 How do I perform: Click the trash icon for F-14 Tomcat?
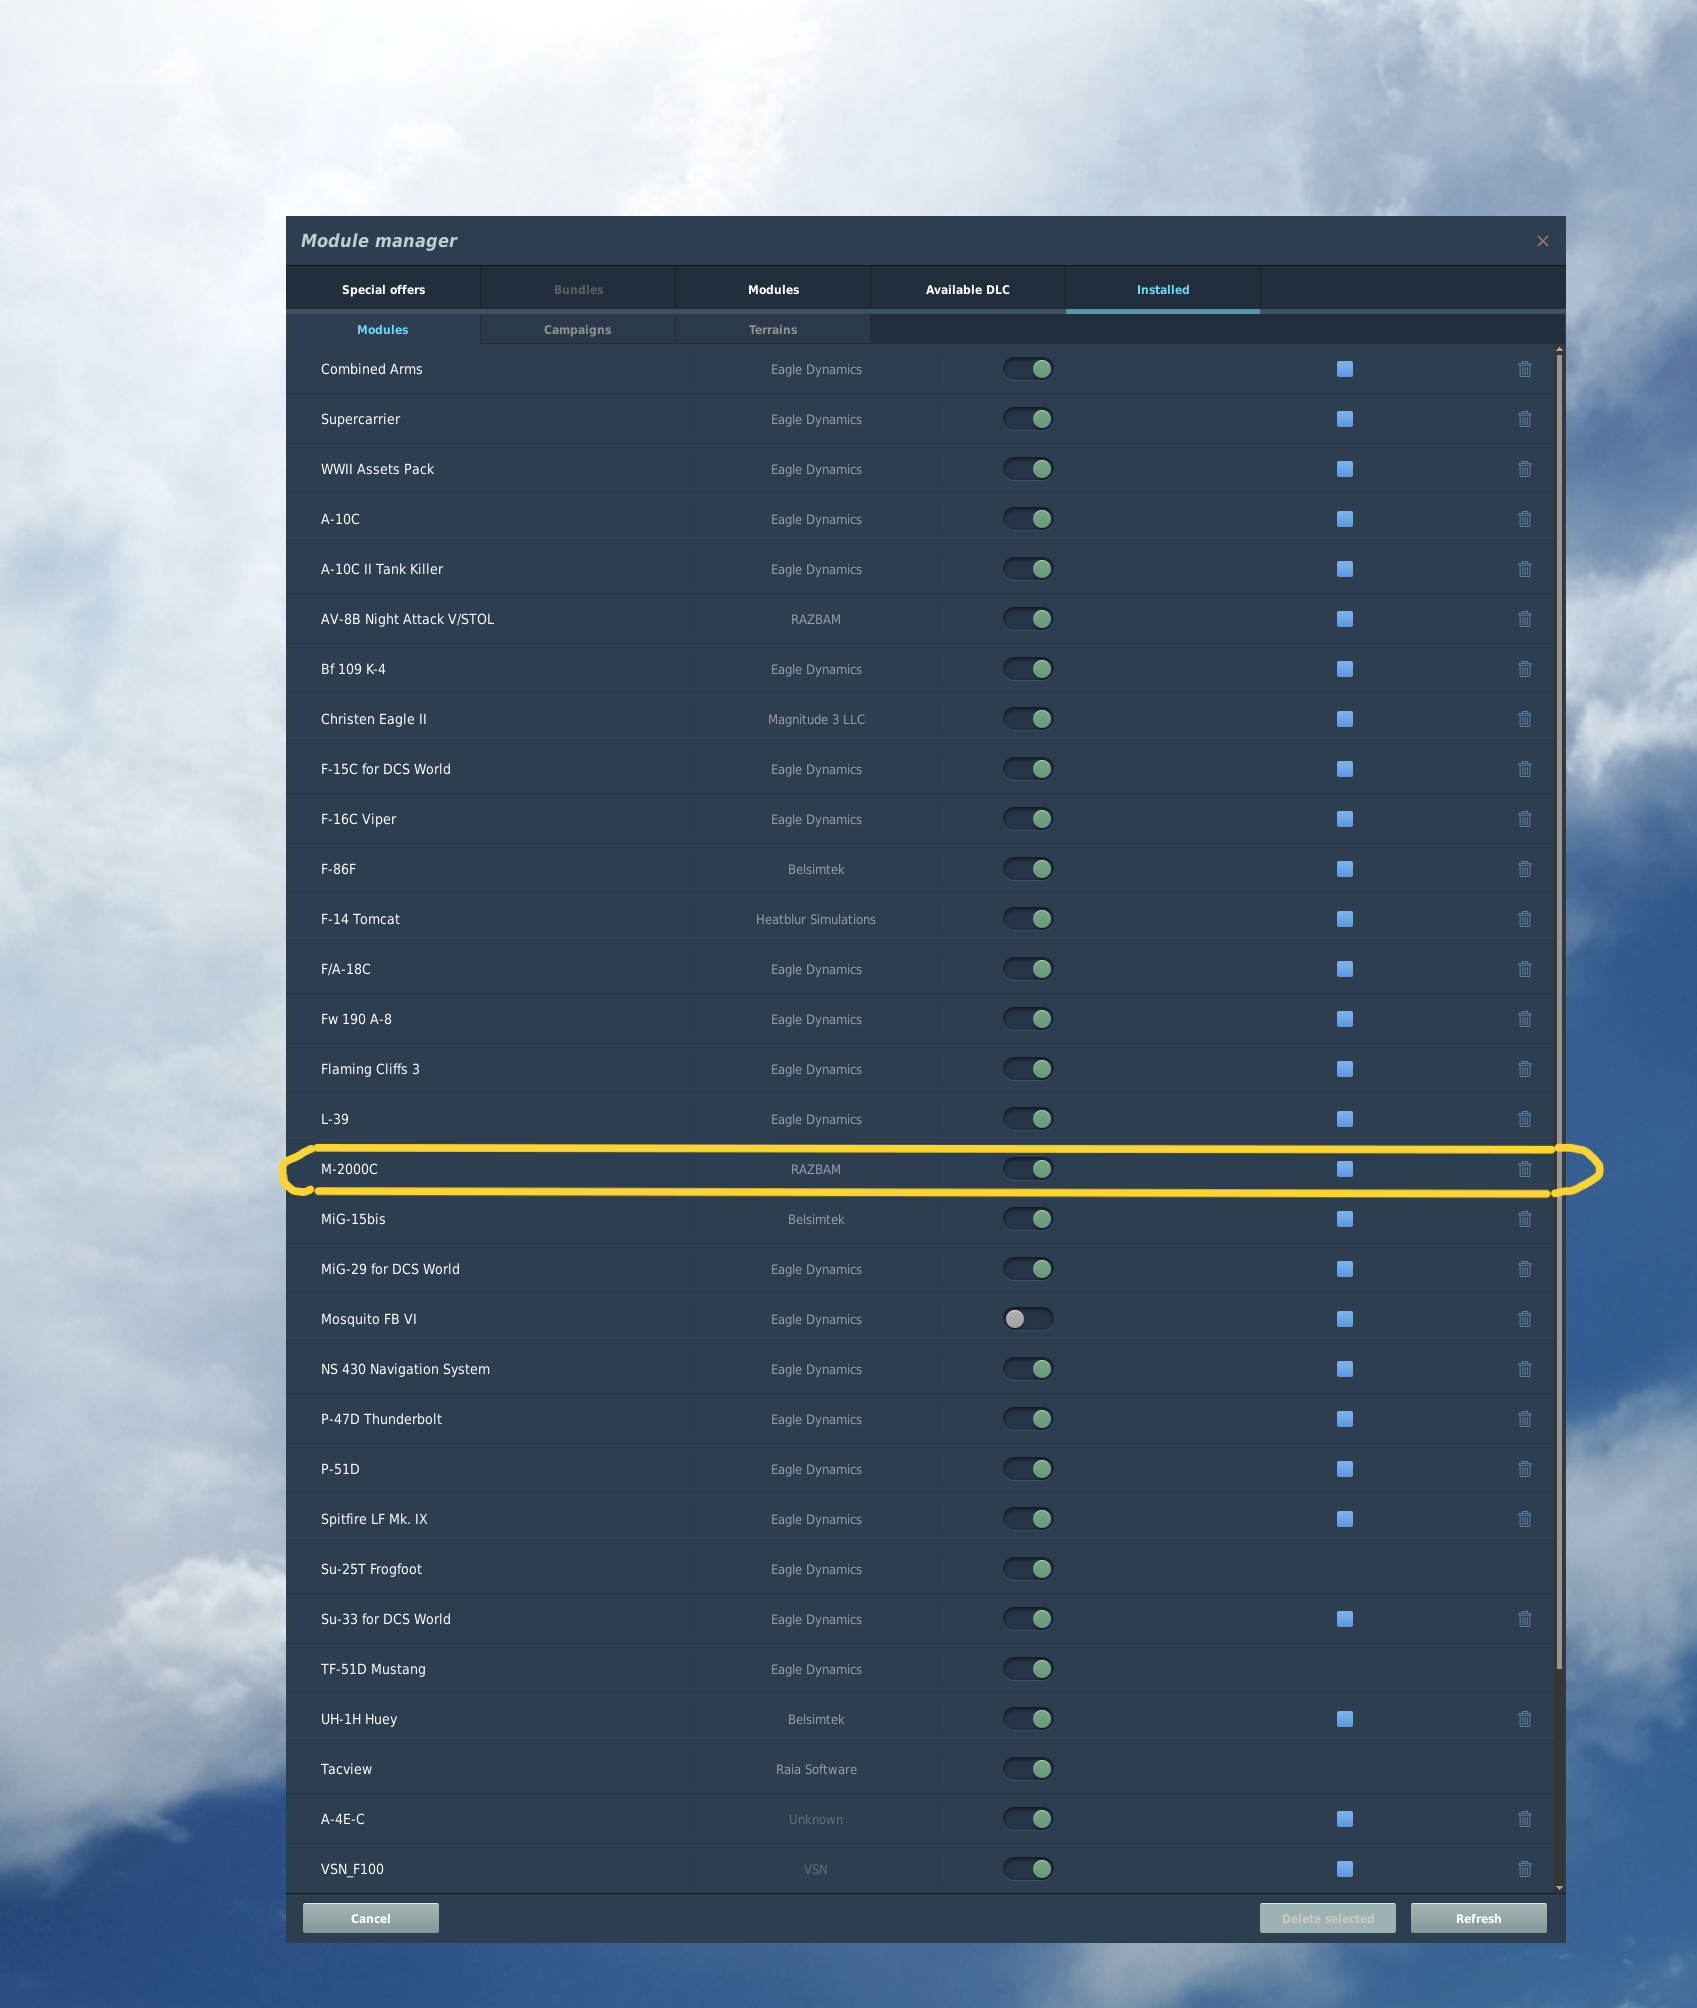pyautogui.click(x=1524, y=919)
